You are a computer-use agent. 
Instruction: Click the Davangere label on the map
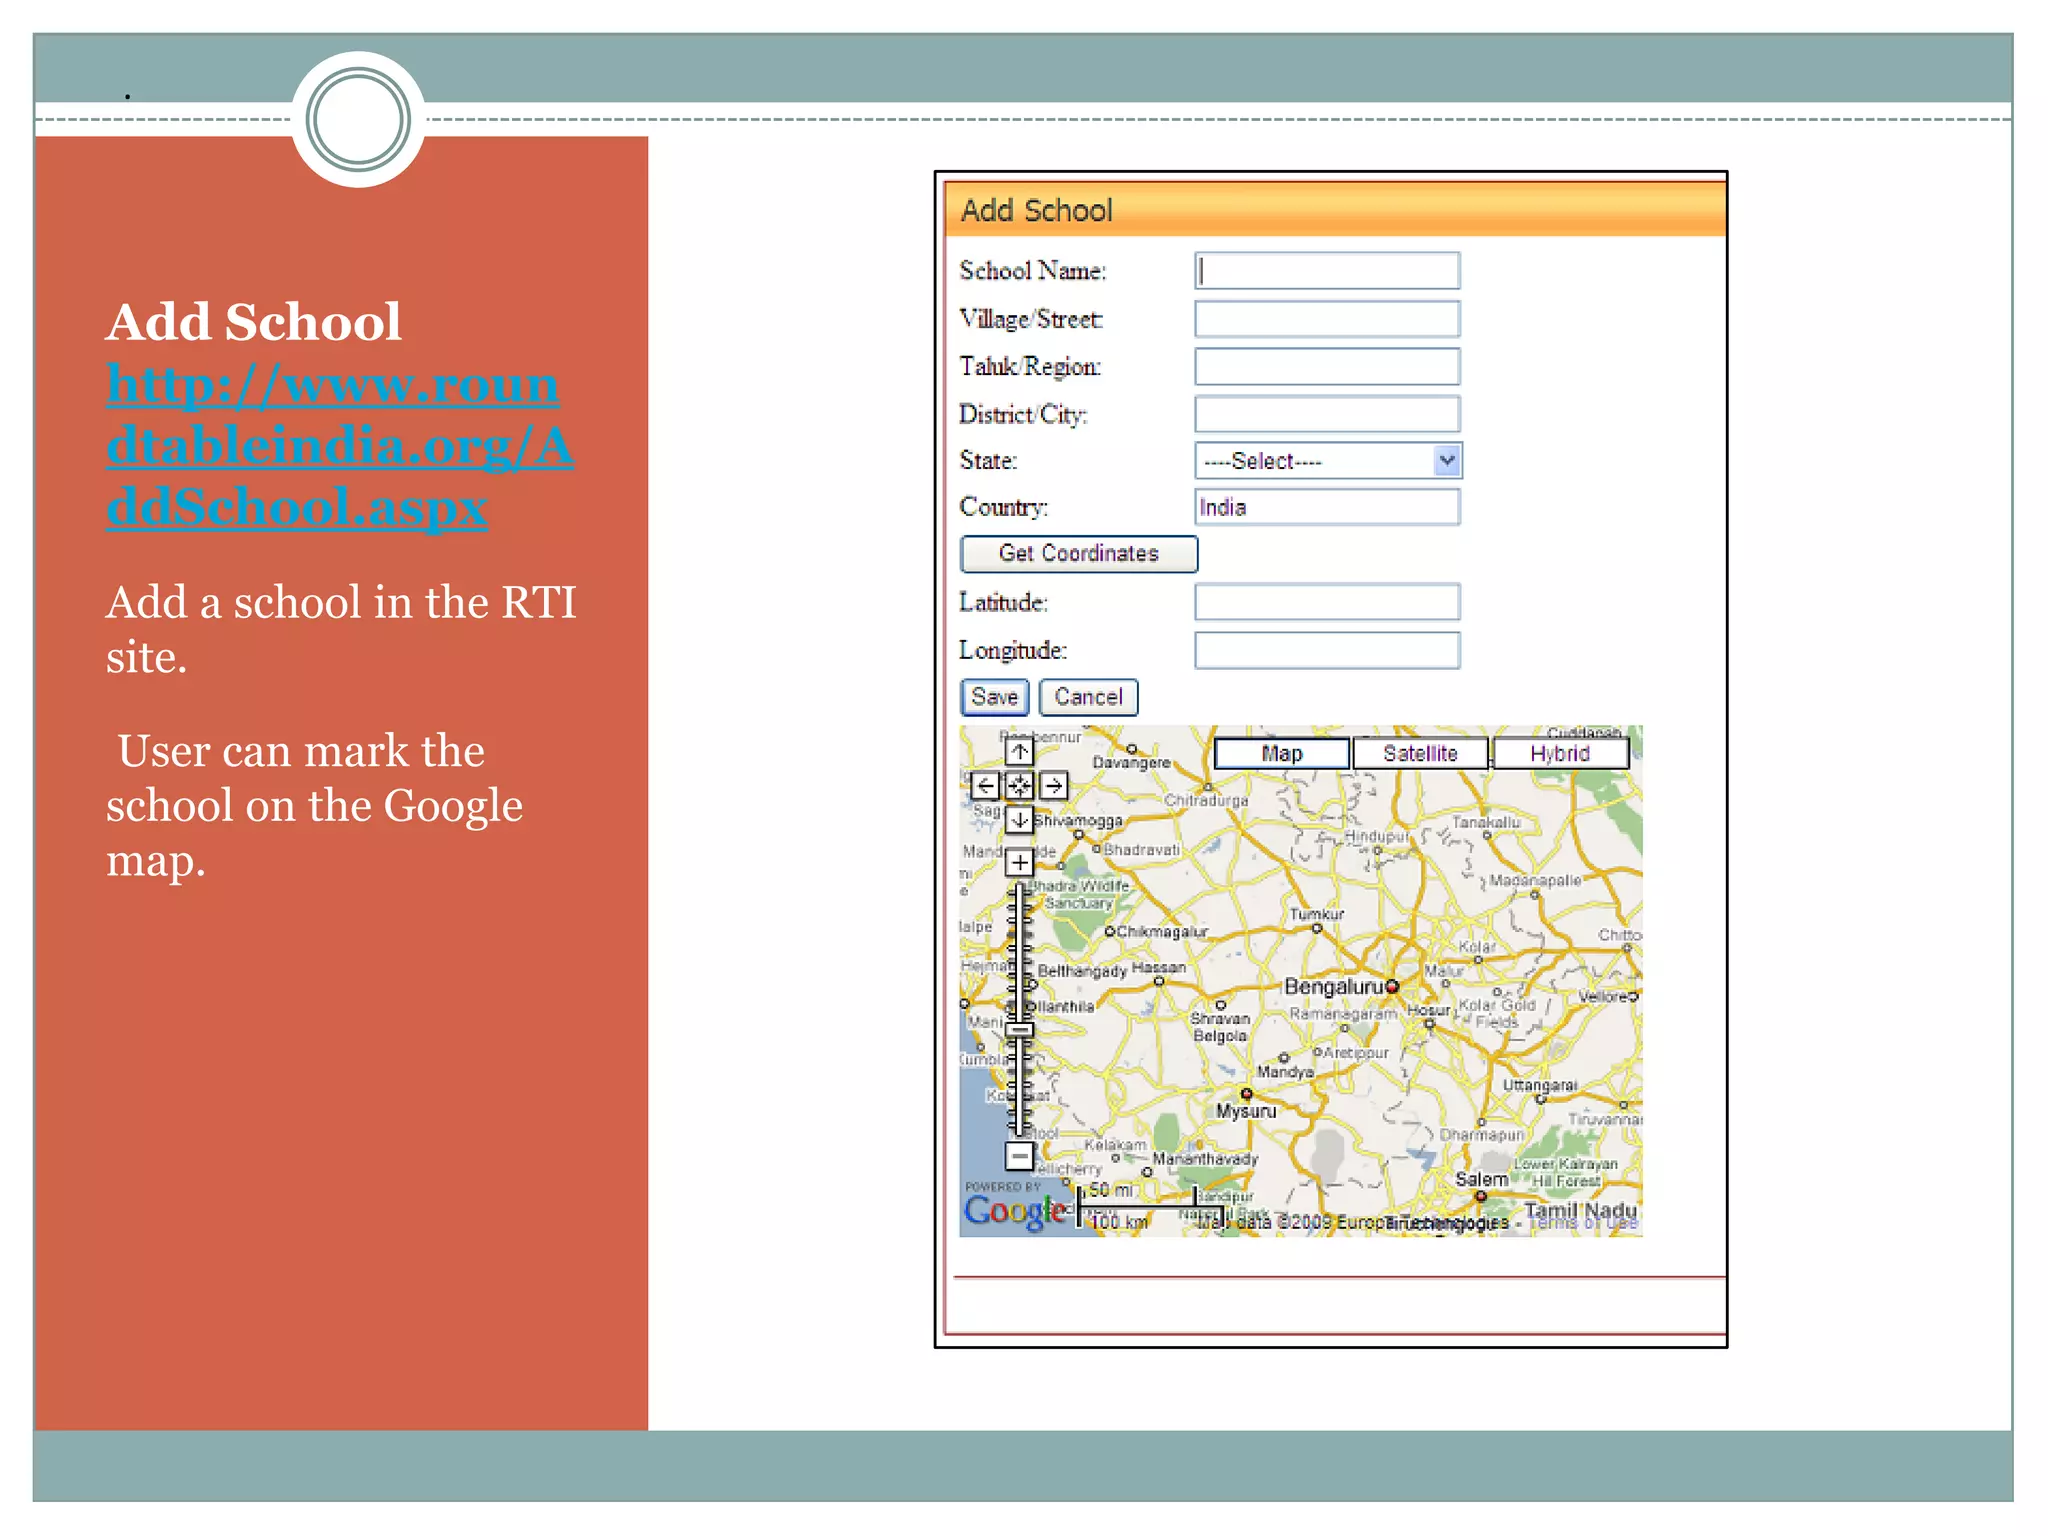(1131, 762)
